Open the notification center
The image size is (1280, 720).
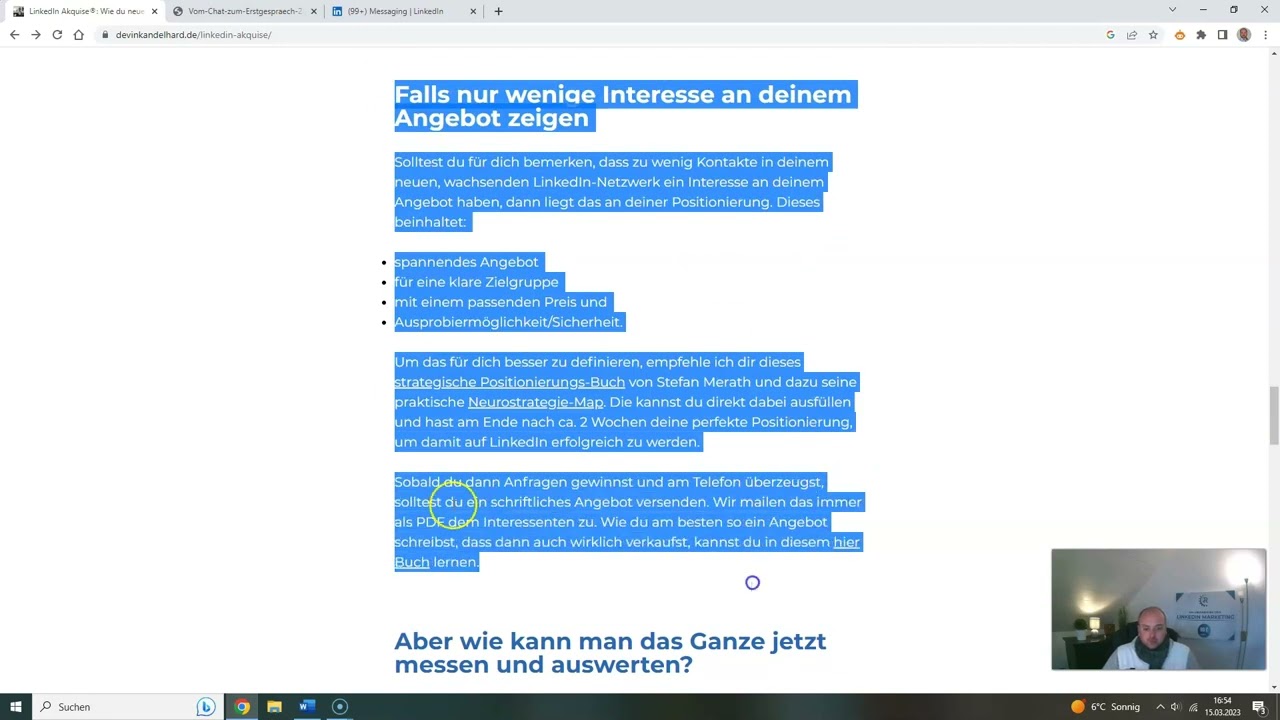pyautogui.click(x=1258, y=707)
